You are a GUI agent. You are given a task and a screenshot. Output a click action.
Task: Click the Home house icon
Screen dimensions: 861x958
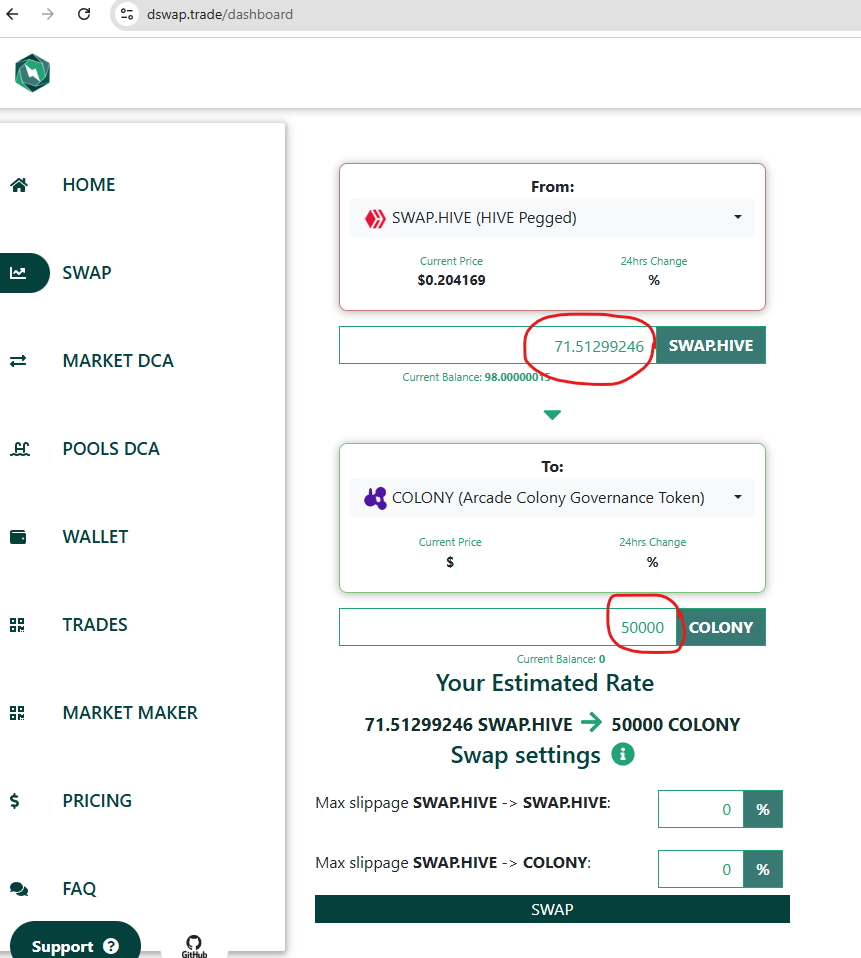pos(19,185)
